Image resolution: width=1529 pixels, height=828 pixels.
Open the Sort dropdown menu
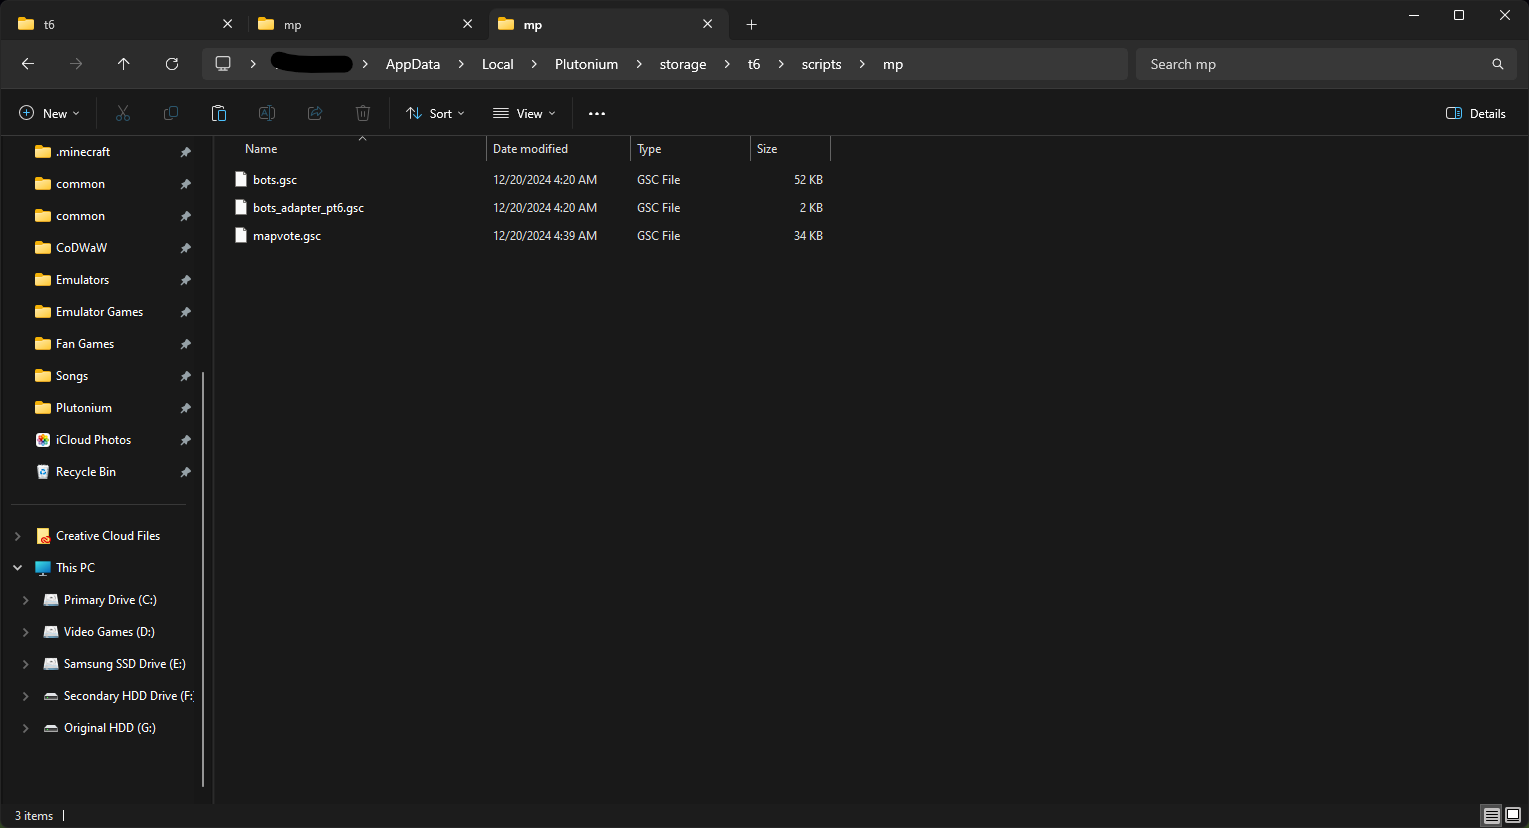pos(436,113)
